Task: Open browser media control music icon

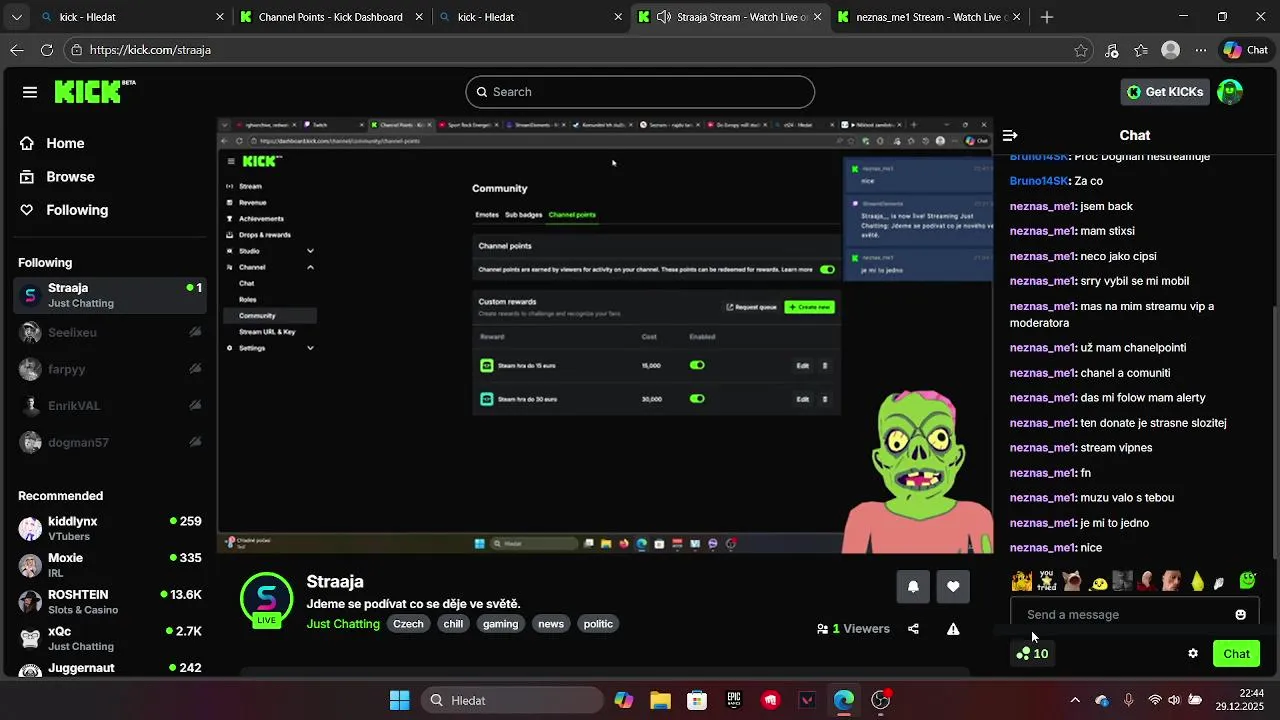Action: pos(1111,50)
